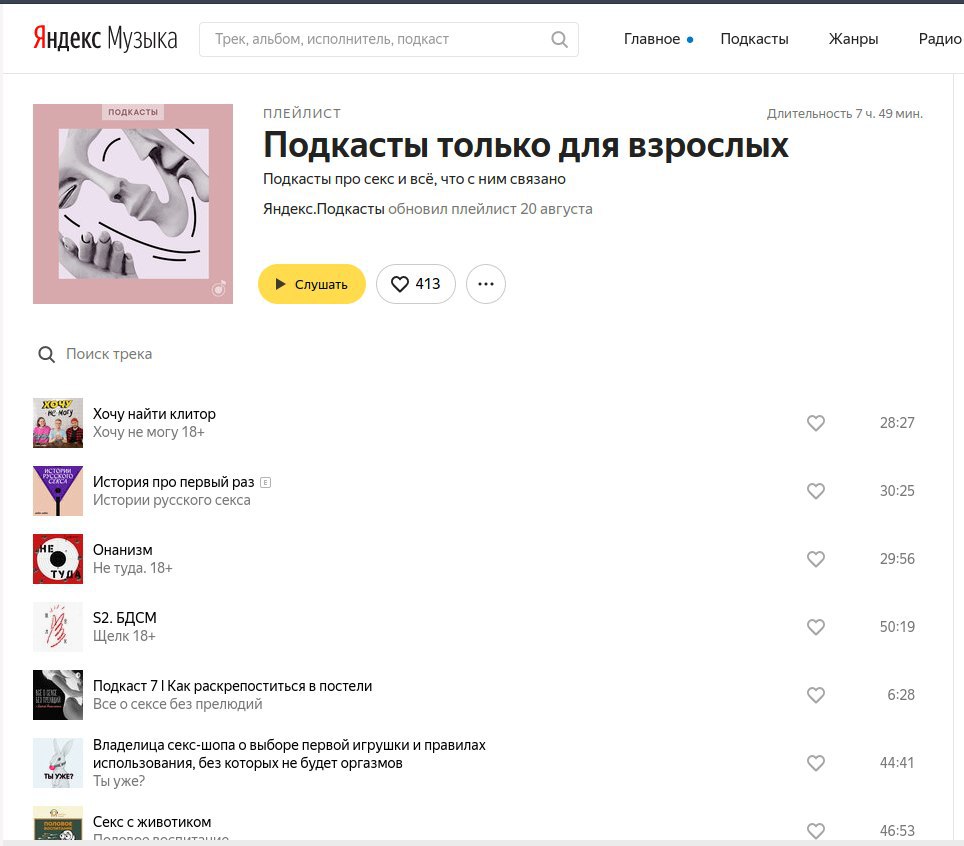This screenshot has height=846, width=964.
Task: Like the playlist with the 413 heart button
Action: pos(416,283)
